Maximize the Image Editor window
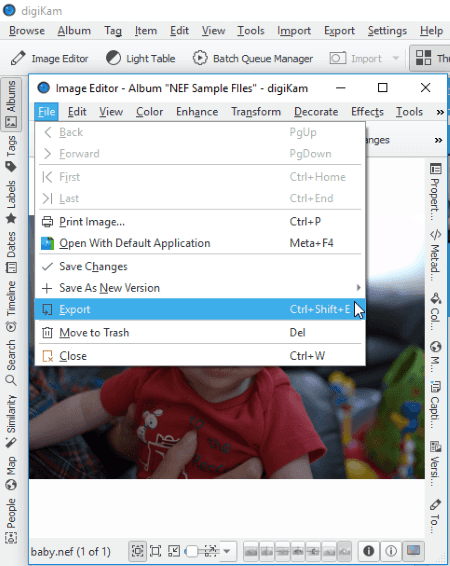Viewport: 450px width, 566px height. pyautogui.click(x=383, y=88)
